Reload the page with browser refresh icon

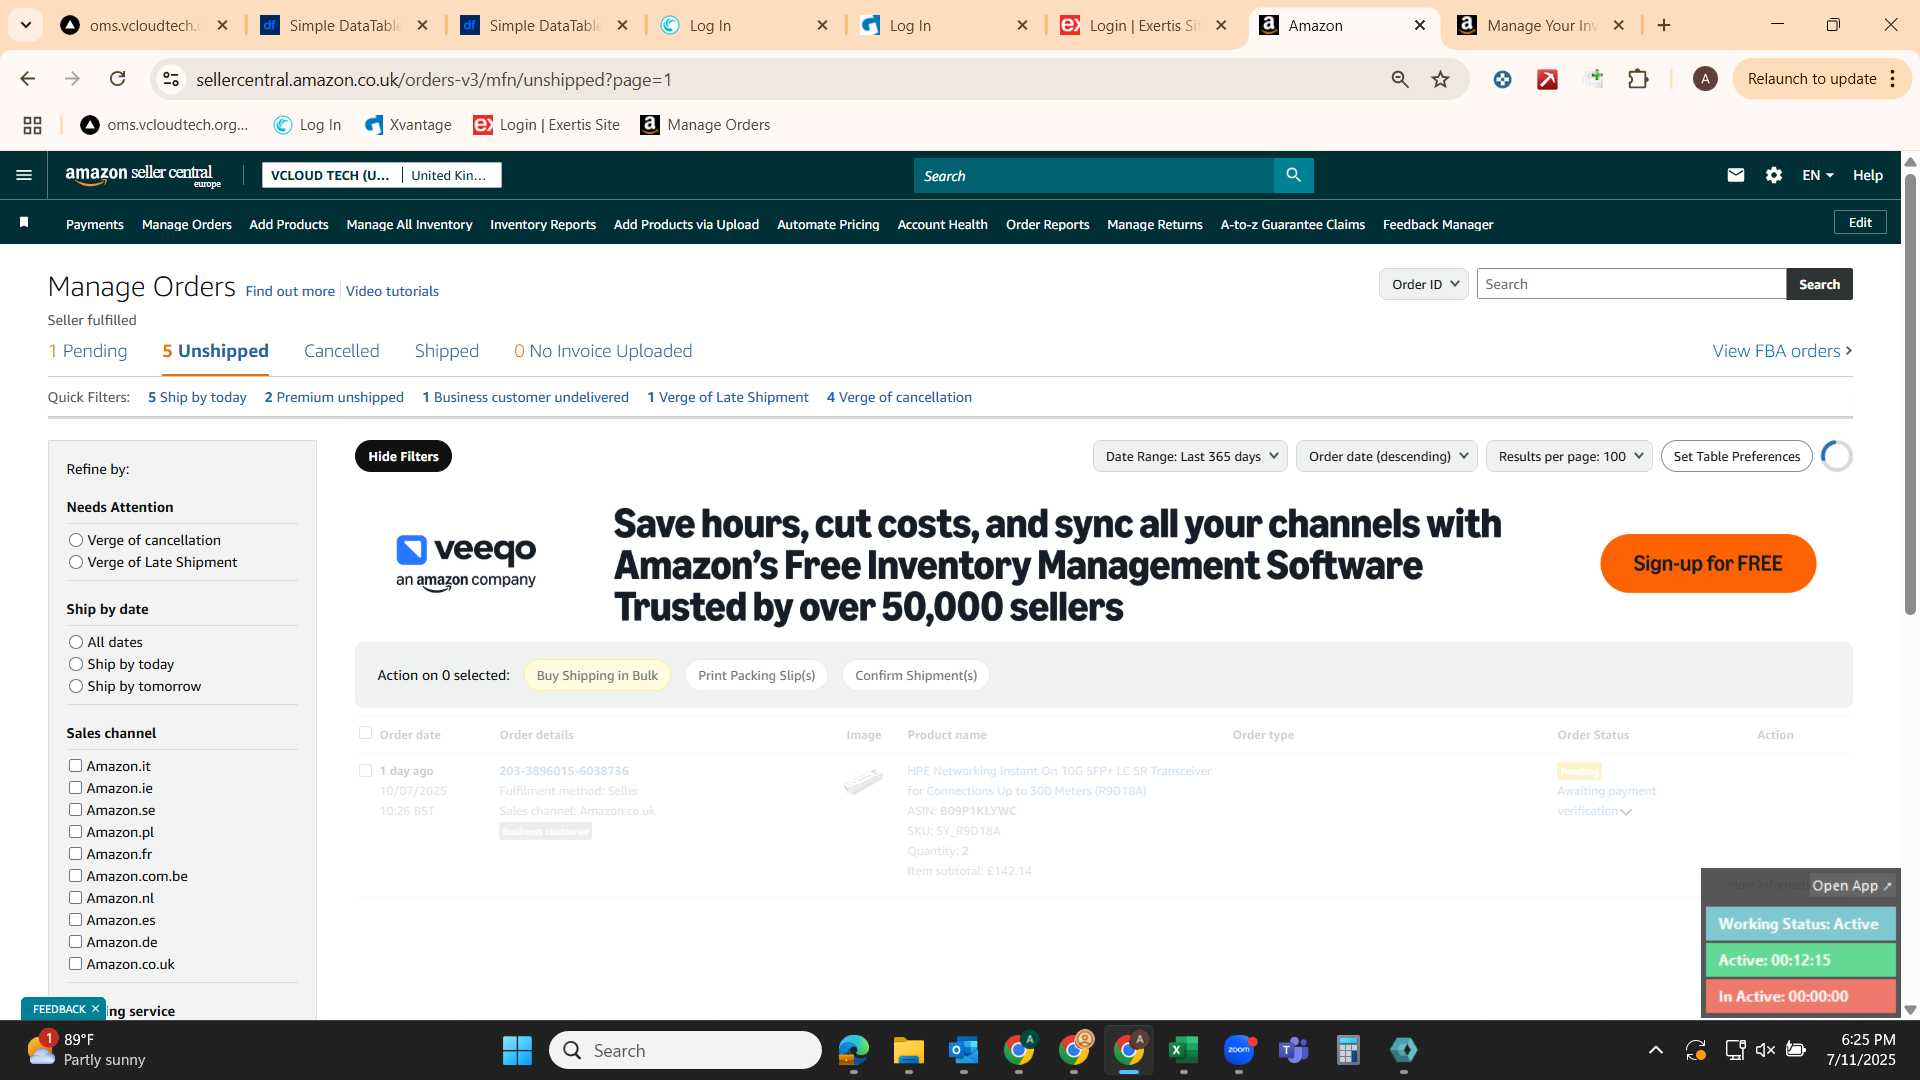(118, 79)
